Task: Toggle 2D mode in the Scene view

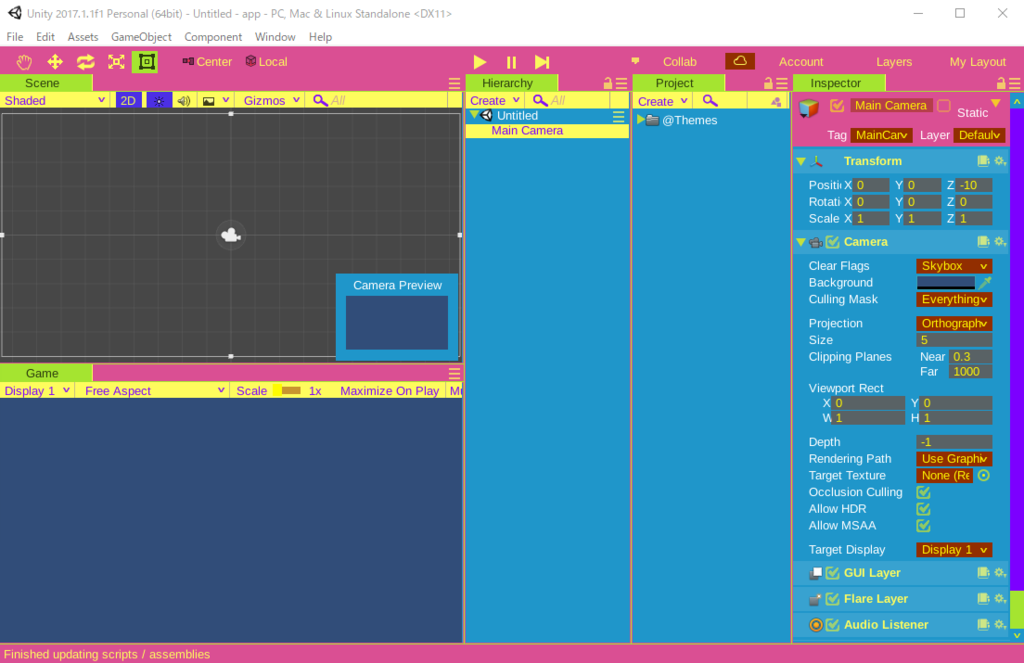Action: (126, 100)
